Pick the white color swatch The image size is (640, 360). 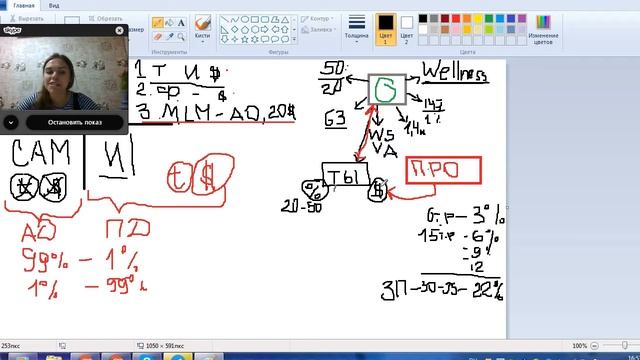tap(423, 29)
